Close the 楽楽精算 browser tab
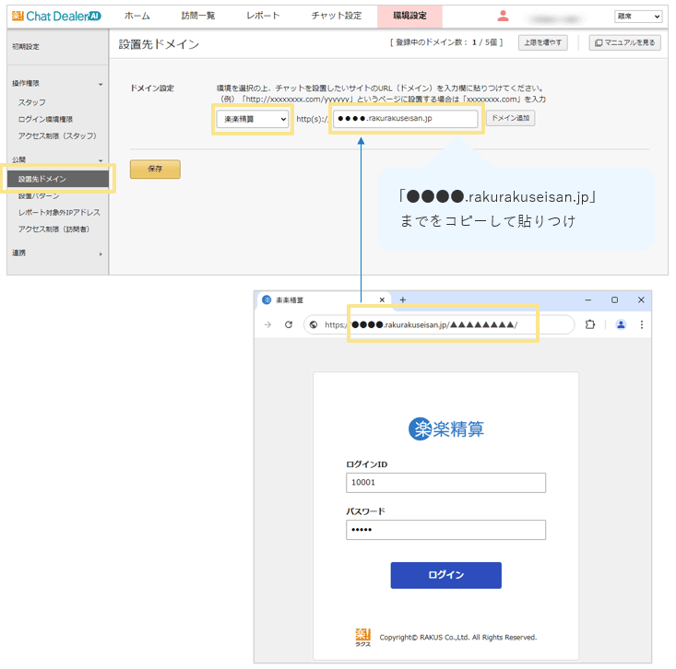This screenshot has height=669, width=676. coord(382,300)
